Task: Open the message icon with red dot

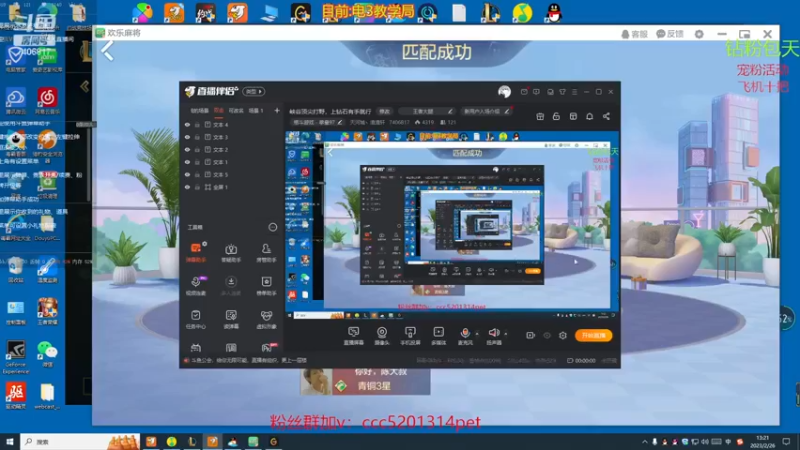Action: [x=524, y=92]
